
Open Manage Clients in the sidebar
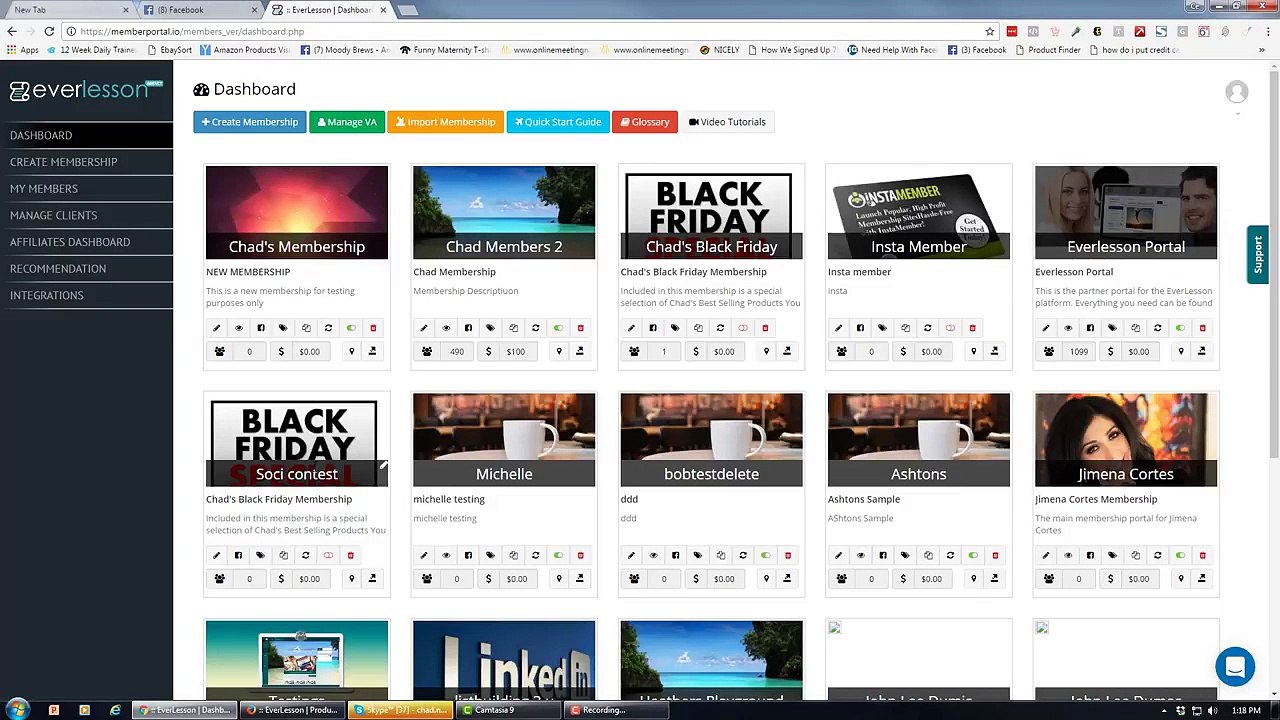[54, 215]
